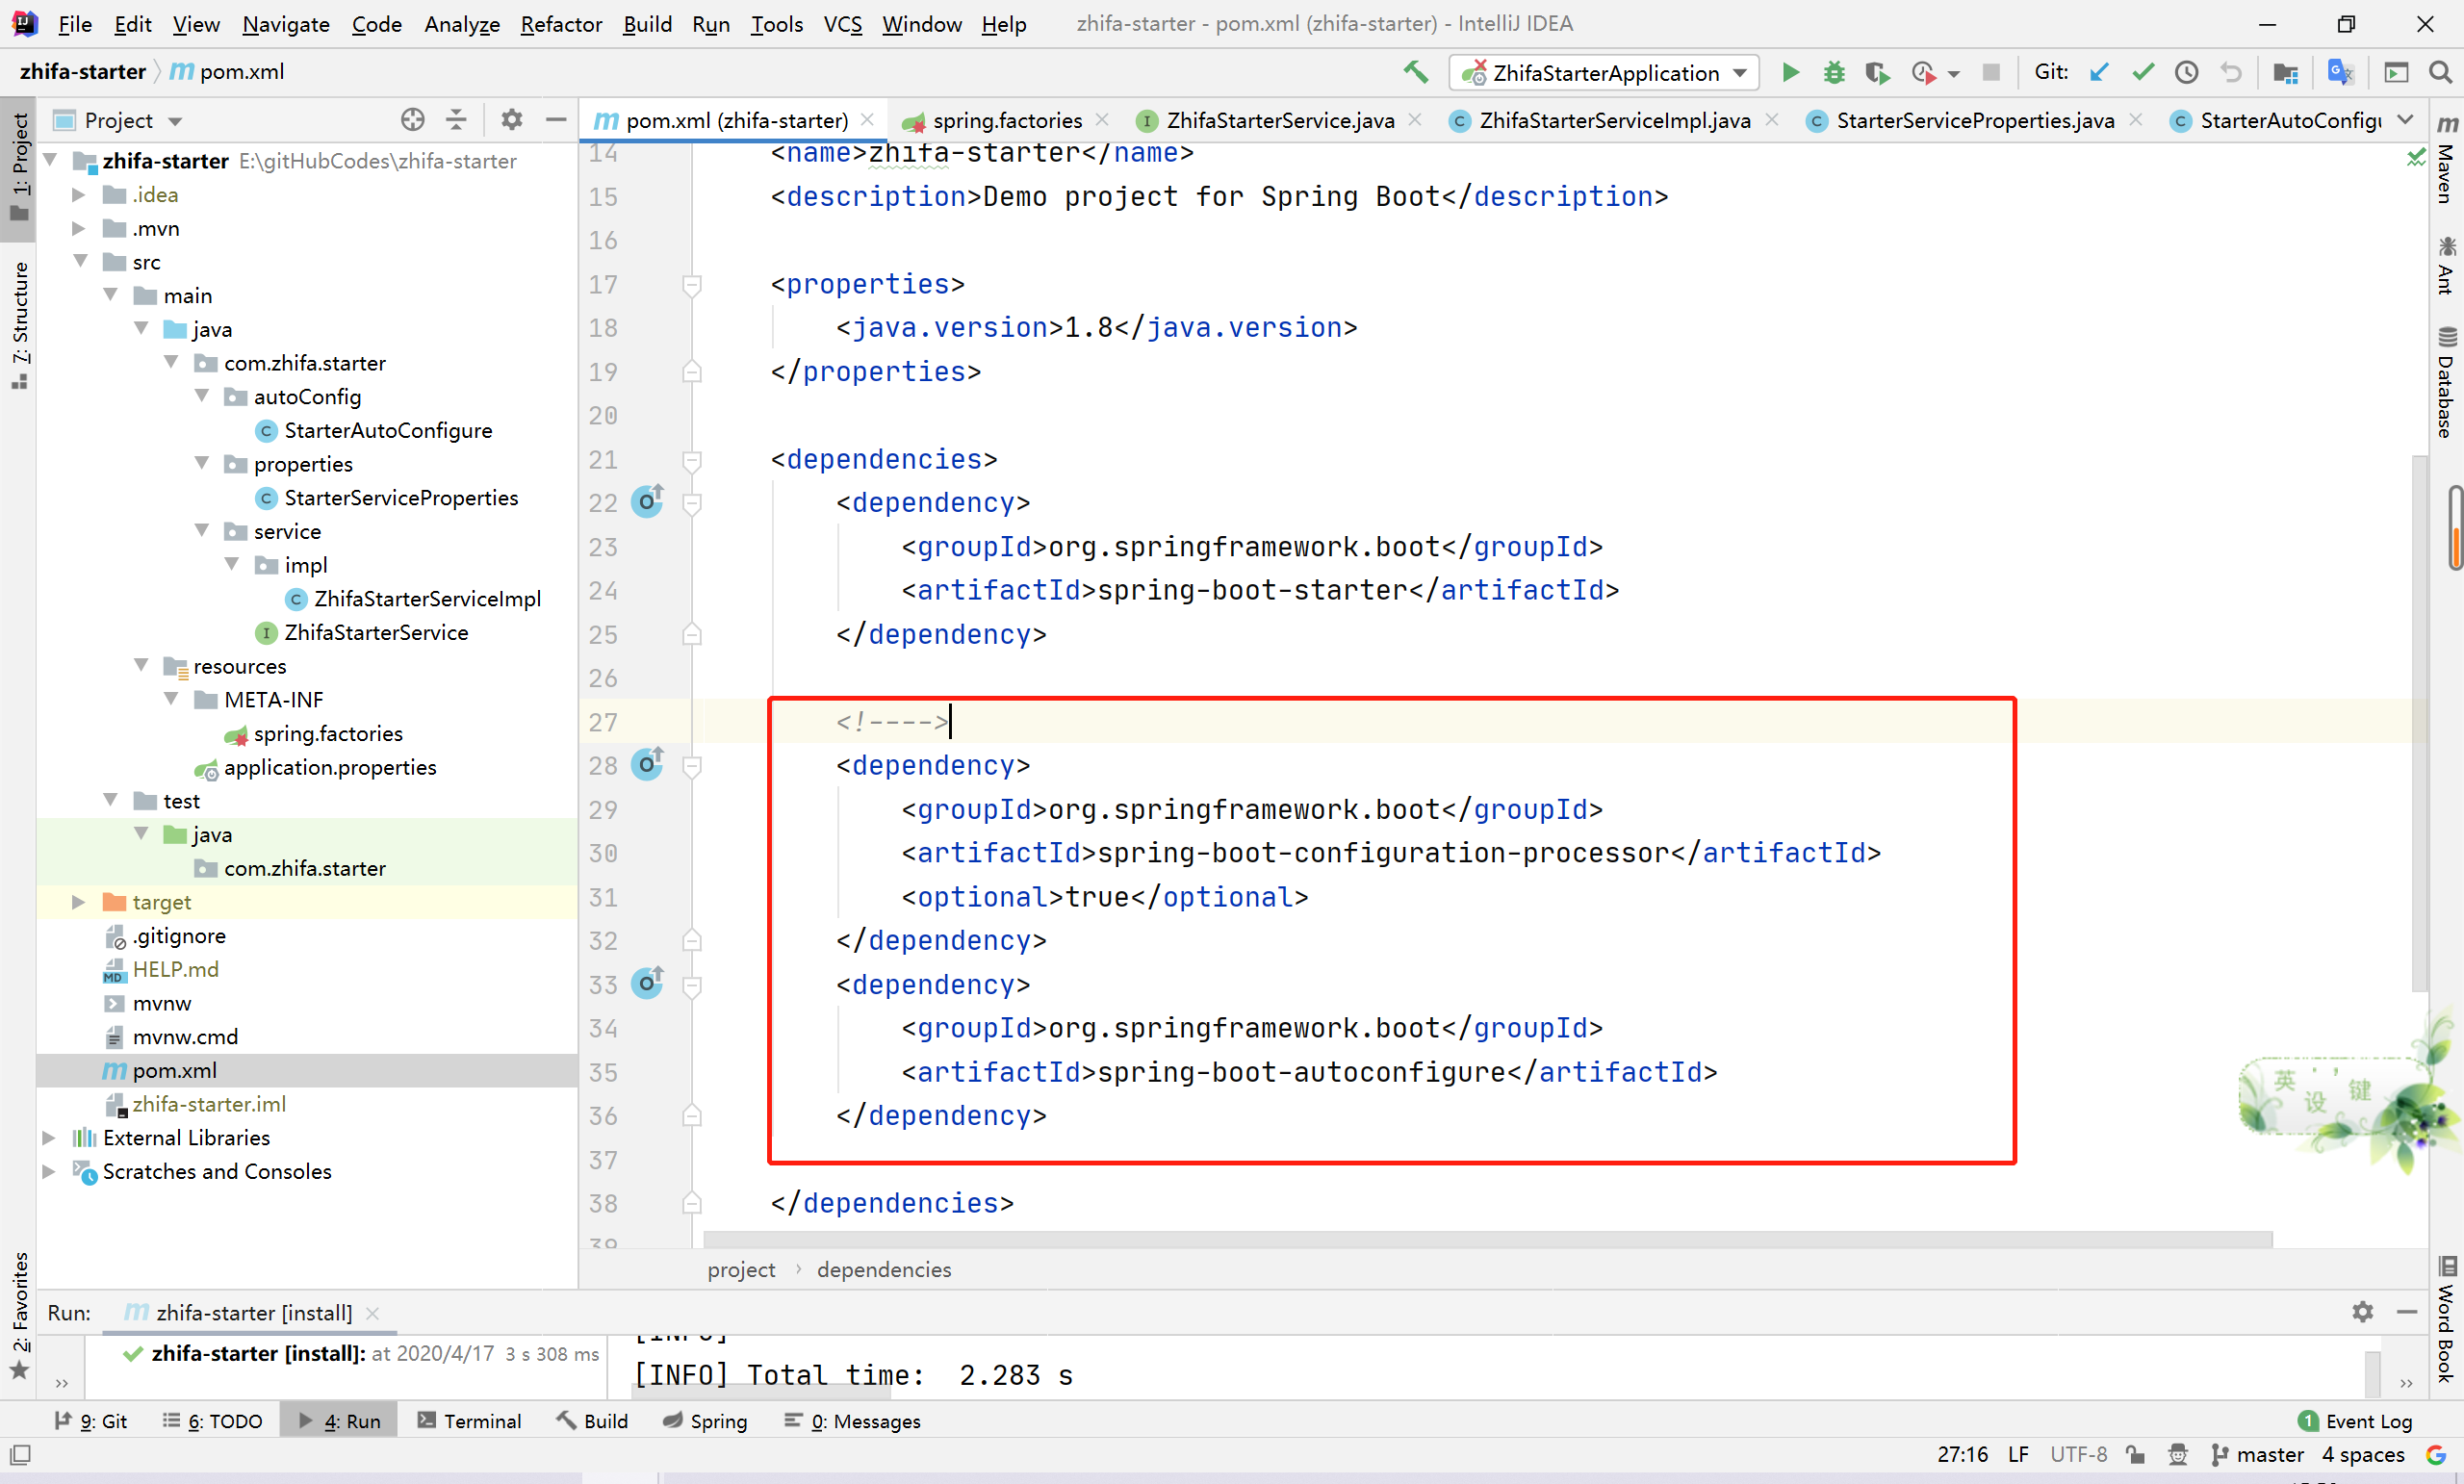This screenshot has width=2464, height=1484.
Task: Open the Refactor menu
Action: [561, 24]
